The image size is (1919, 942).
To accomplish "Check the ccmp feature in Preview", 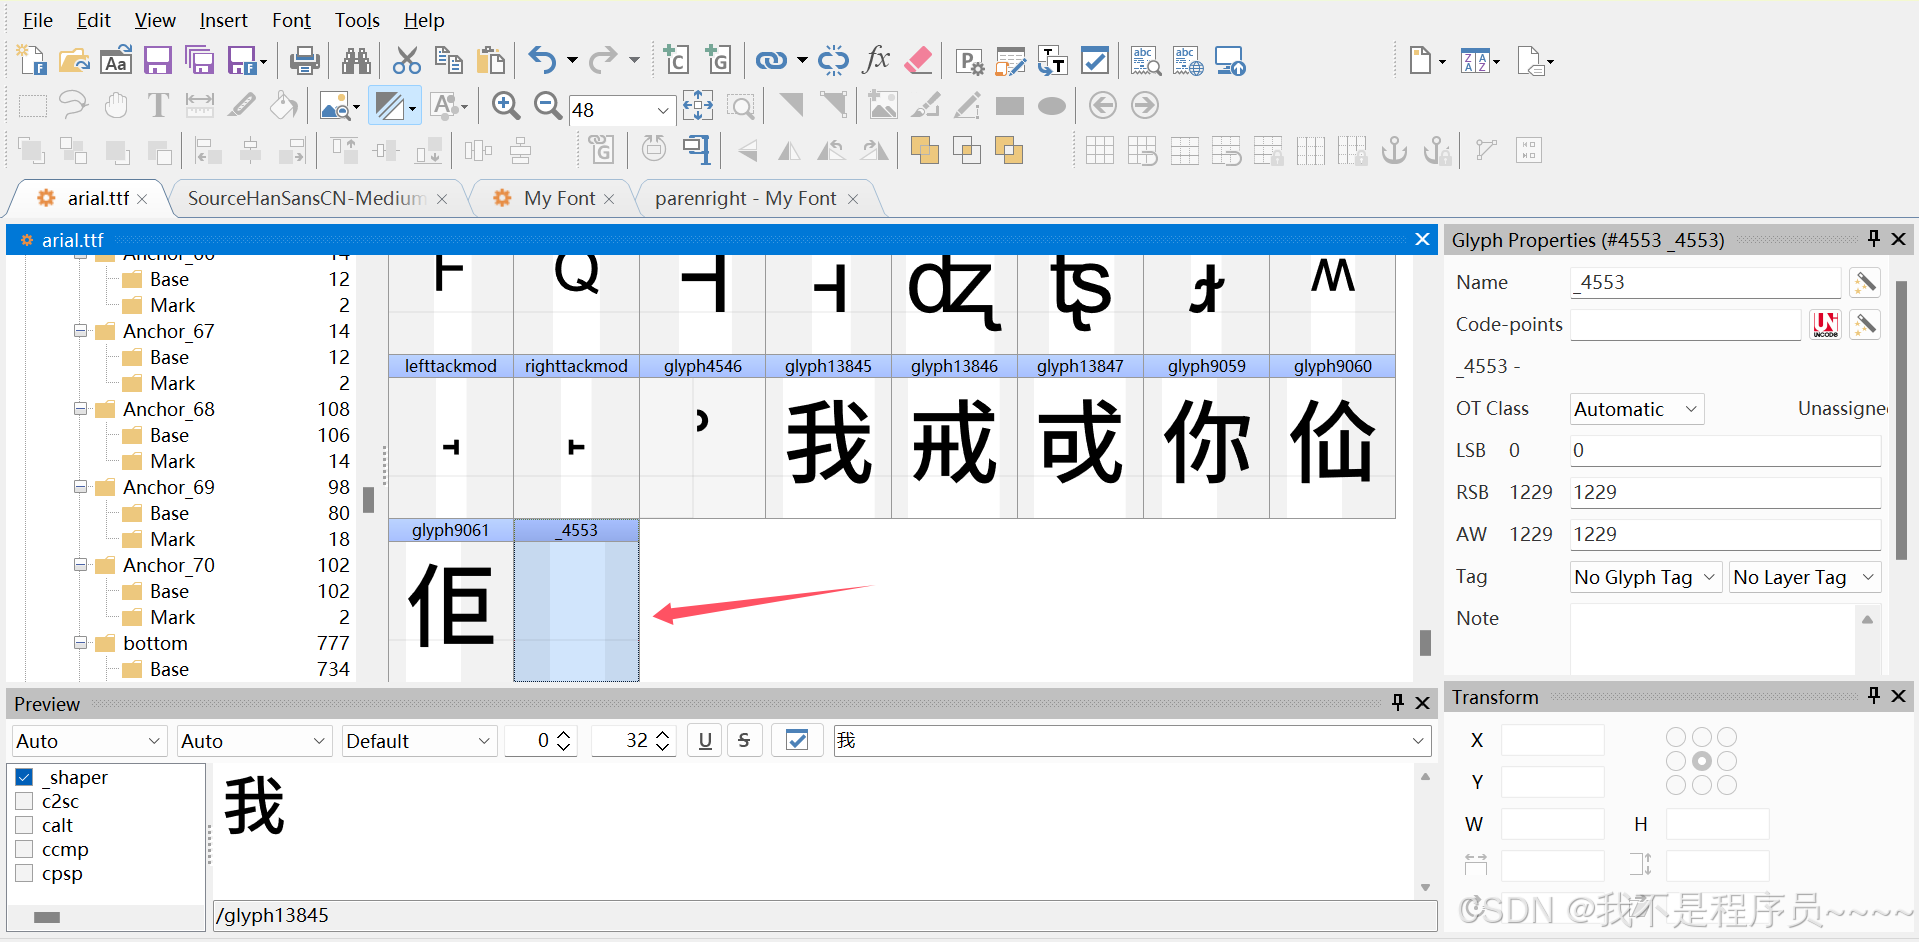I will [x=24, y=849].
